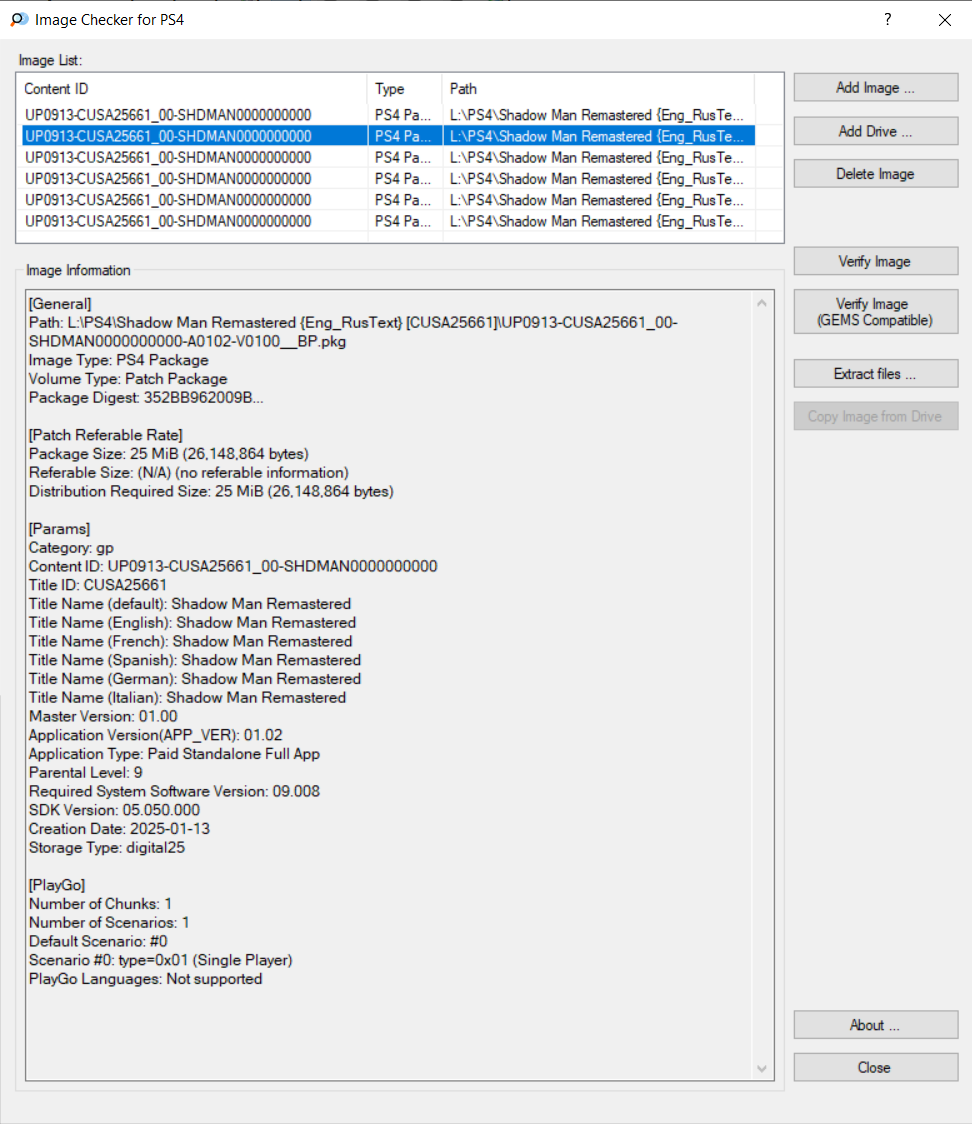Screen dimensions: 972x1124
Task: Click the 'Title Name (default)' line
Action: pyautogui.click(x=190, y=604)
